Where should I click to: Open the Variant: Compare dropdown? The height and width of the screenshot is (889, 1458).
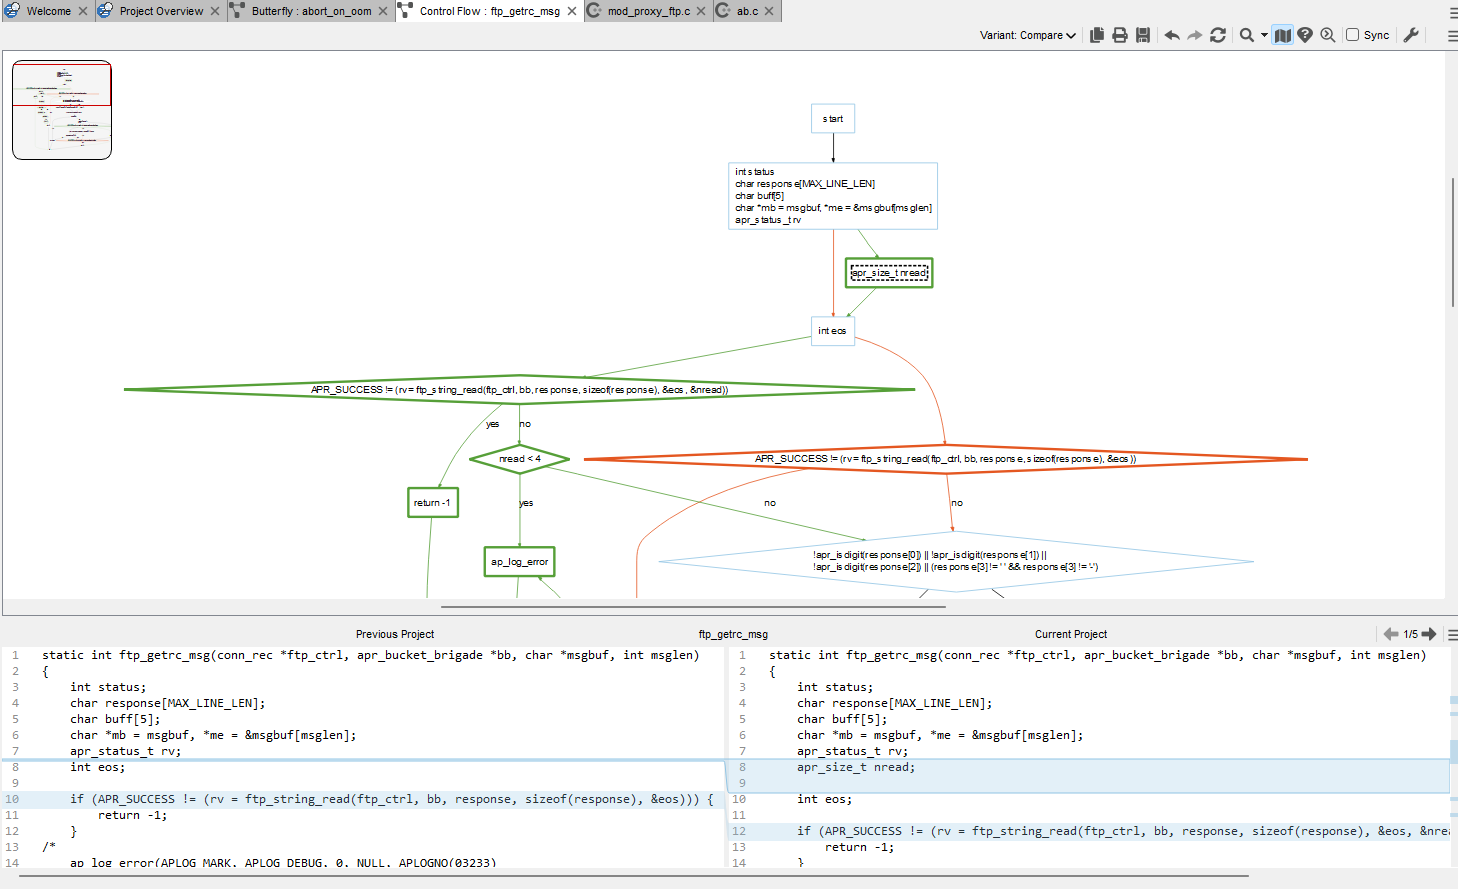[1028, 35]
